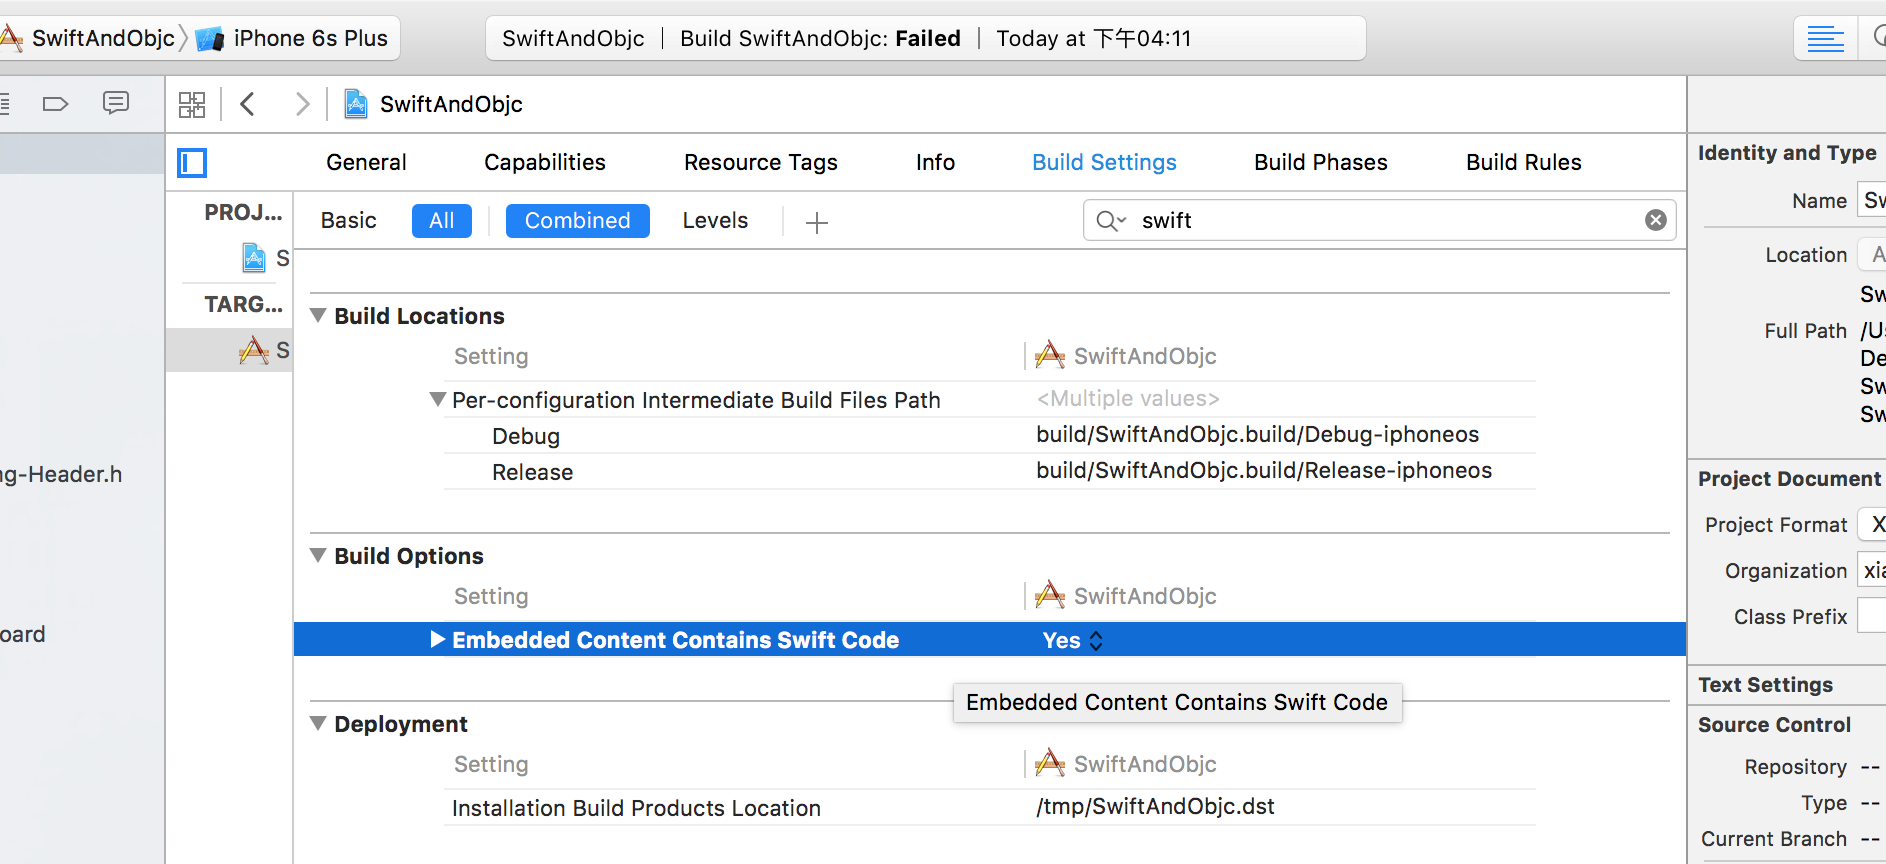Switch to Levels settings view

[x=715, y=220]
